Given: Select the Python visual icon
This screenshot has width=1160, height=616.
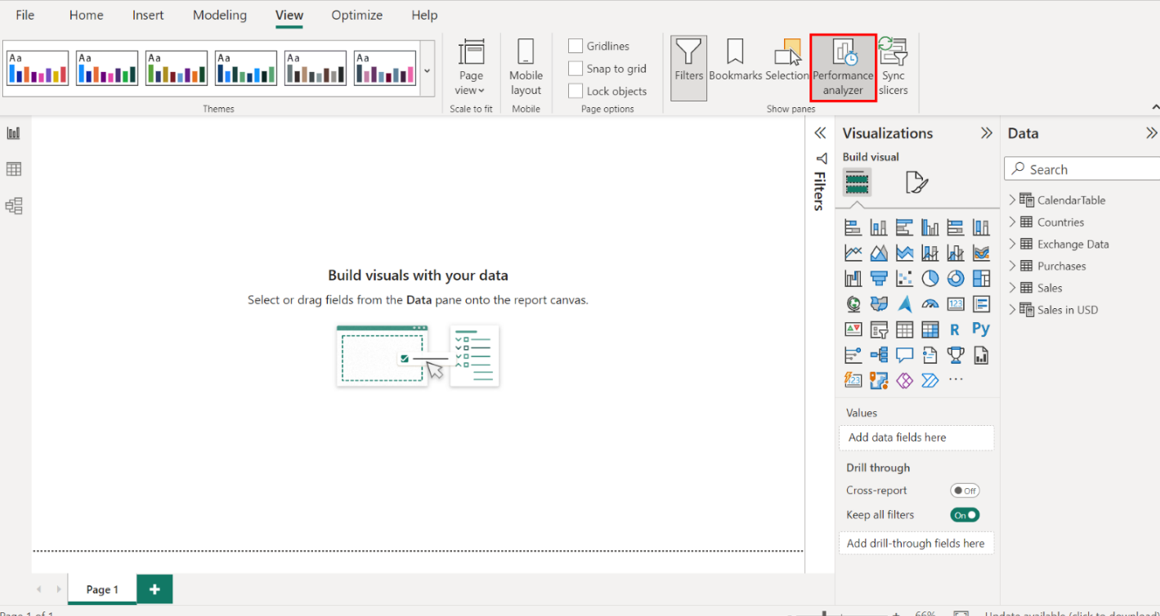Looking at the screenshot, I should tap(981, 329).
